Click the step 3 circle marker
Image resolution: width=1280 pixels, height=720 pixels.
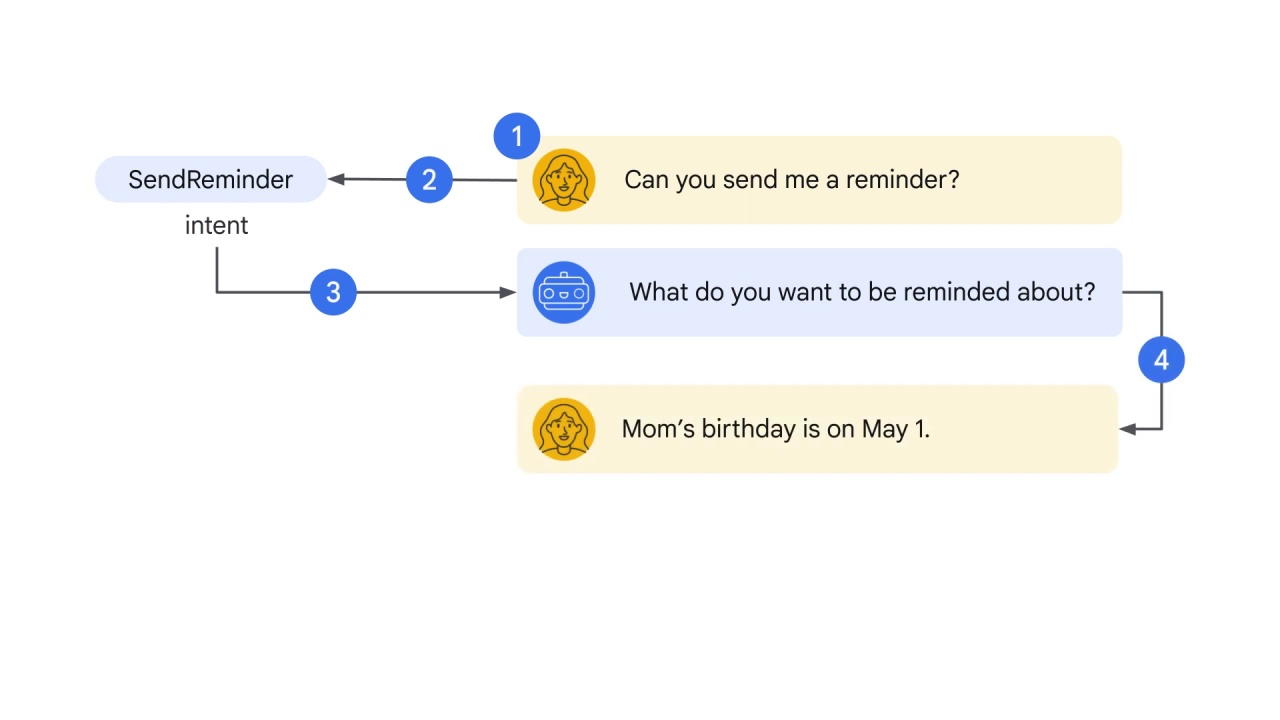[x=333, y=292]
